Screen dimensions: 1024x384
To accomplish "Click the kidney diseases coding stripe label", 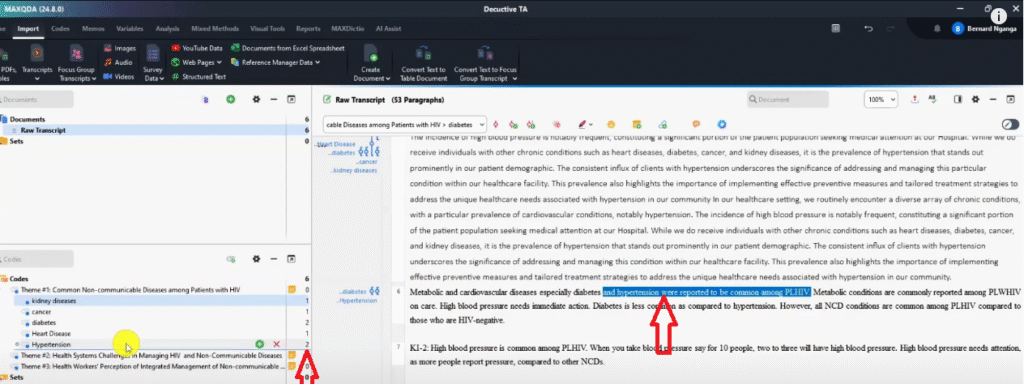I will 355,170.
